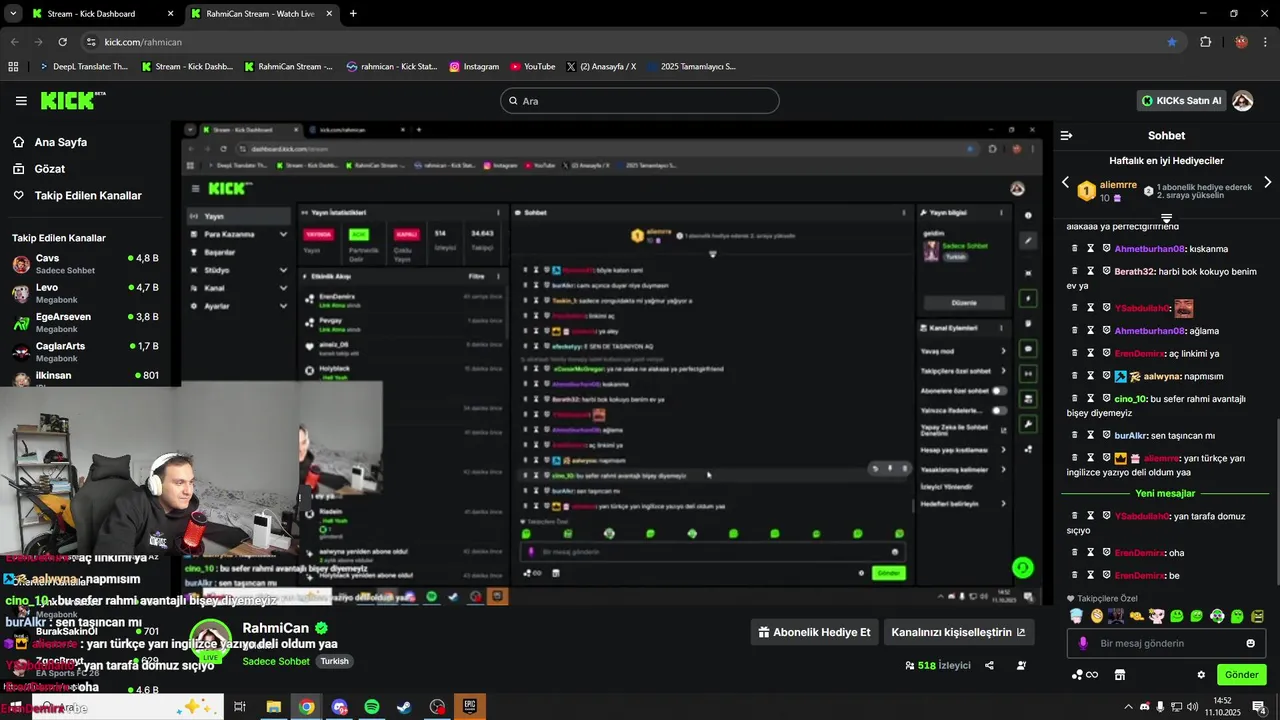Collapse the weekly gifters banner handle
Image resolution: width=1280 pixels, height=720 pixels.
pyautogui.click(x=1166, y=217)
